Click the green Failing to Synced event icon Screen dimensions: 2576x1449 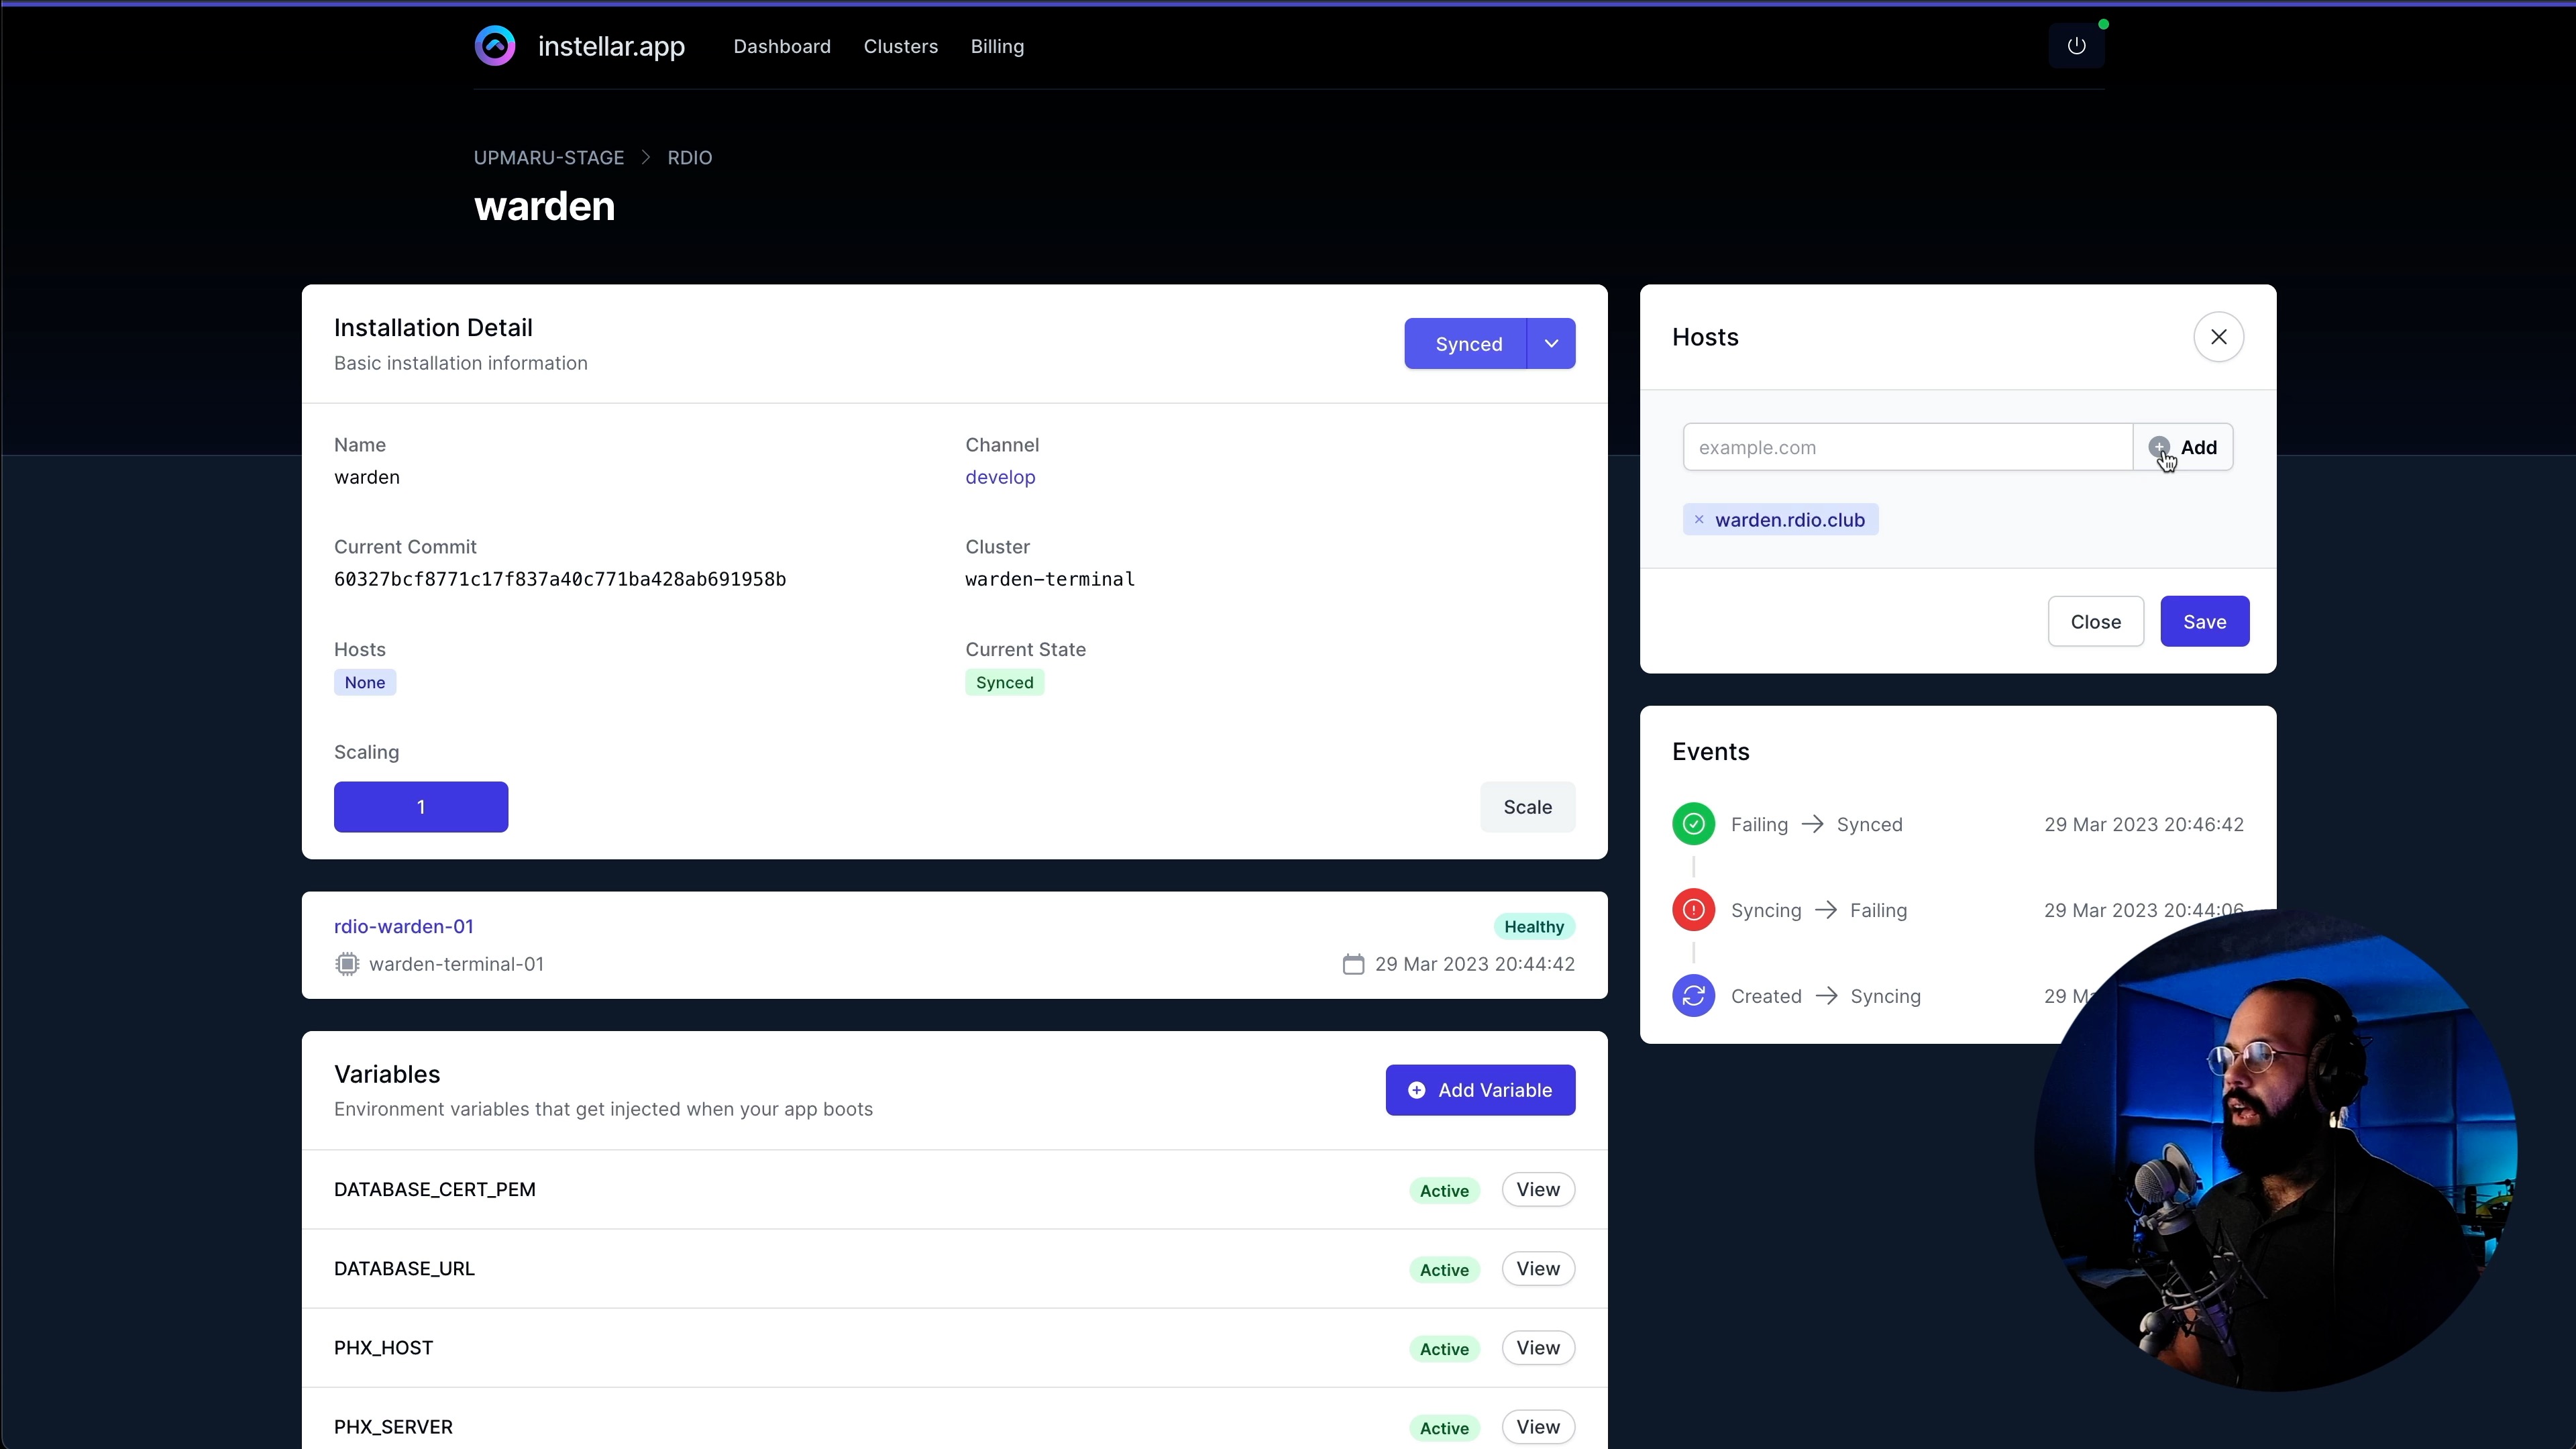pyautogui.click(x=1693, y=824)
